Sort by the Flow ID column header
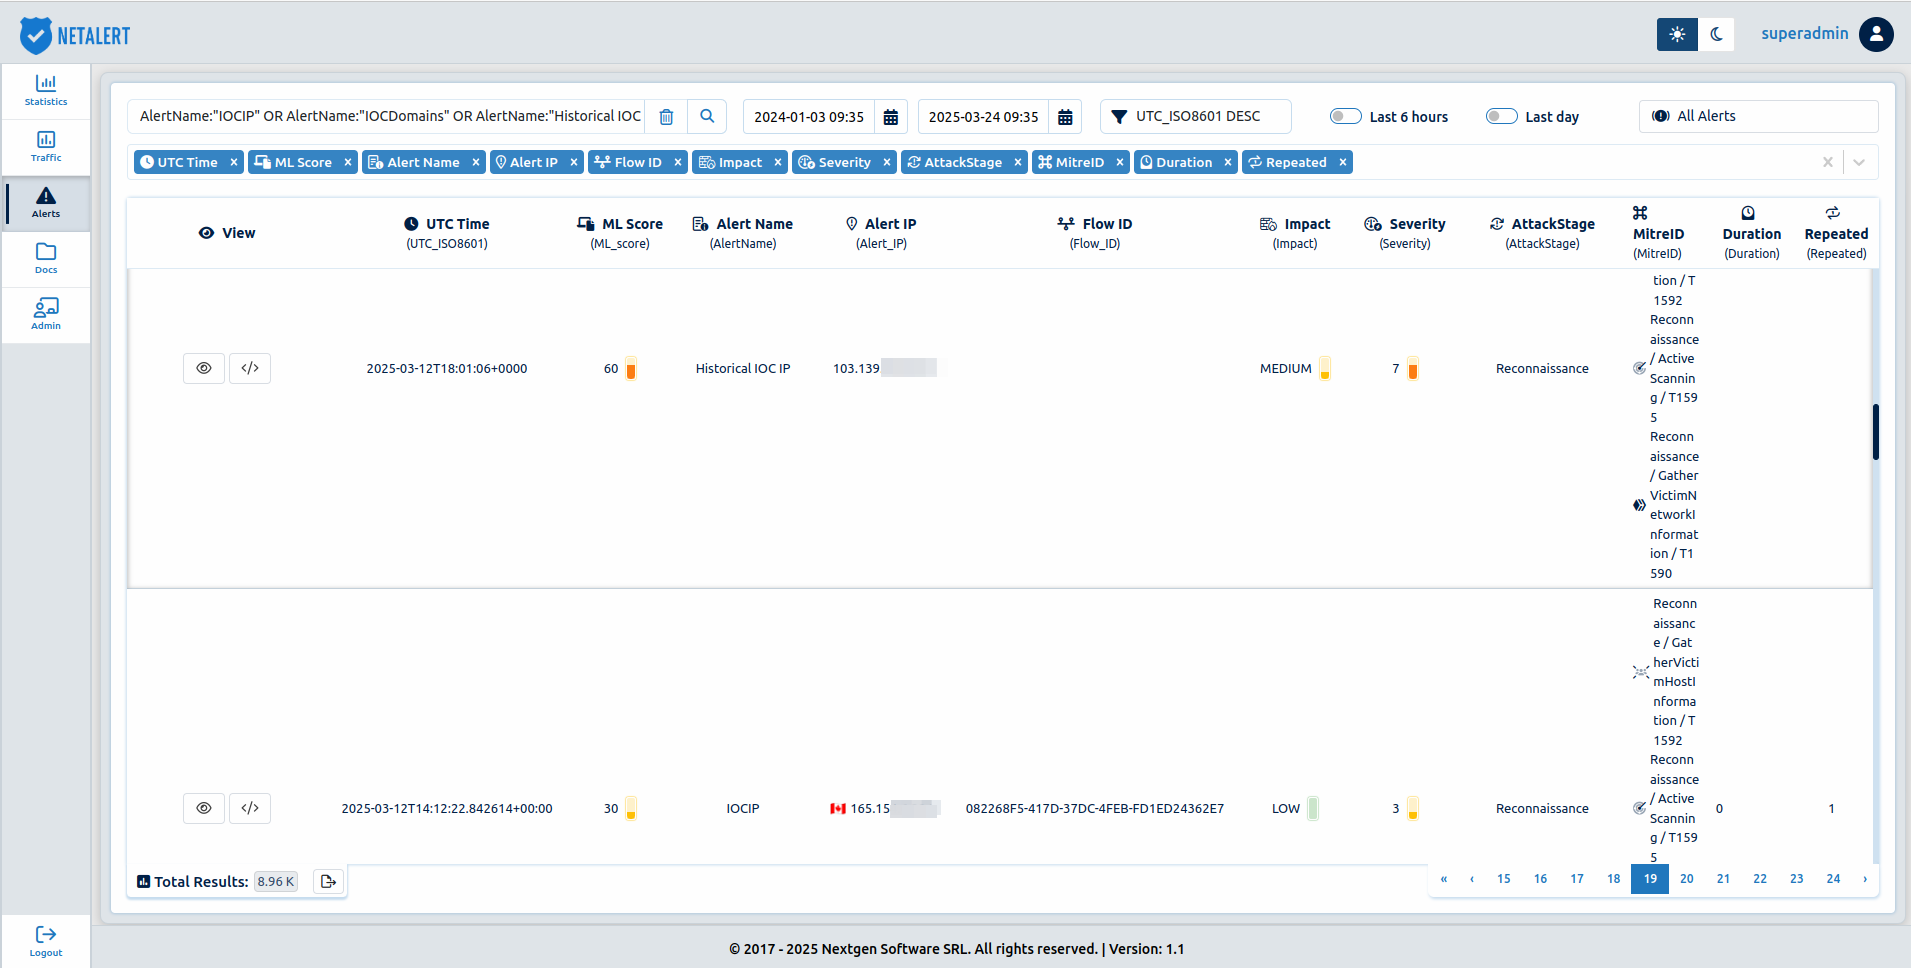 tap(1095, 233)
